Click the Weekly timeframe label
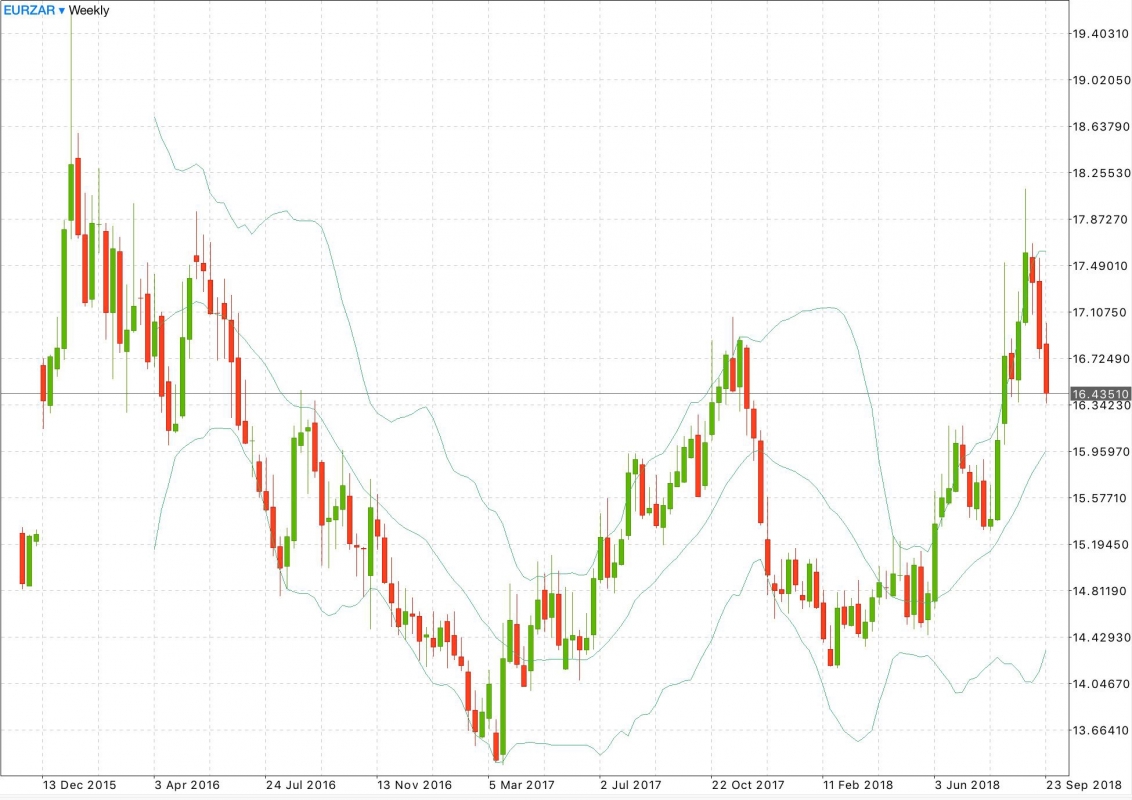This screenshot has height=800, width=1132. pos(89,10)
